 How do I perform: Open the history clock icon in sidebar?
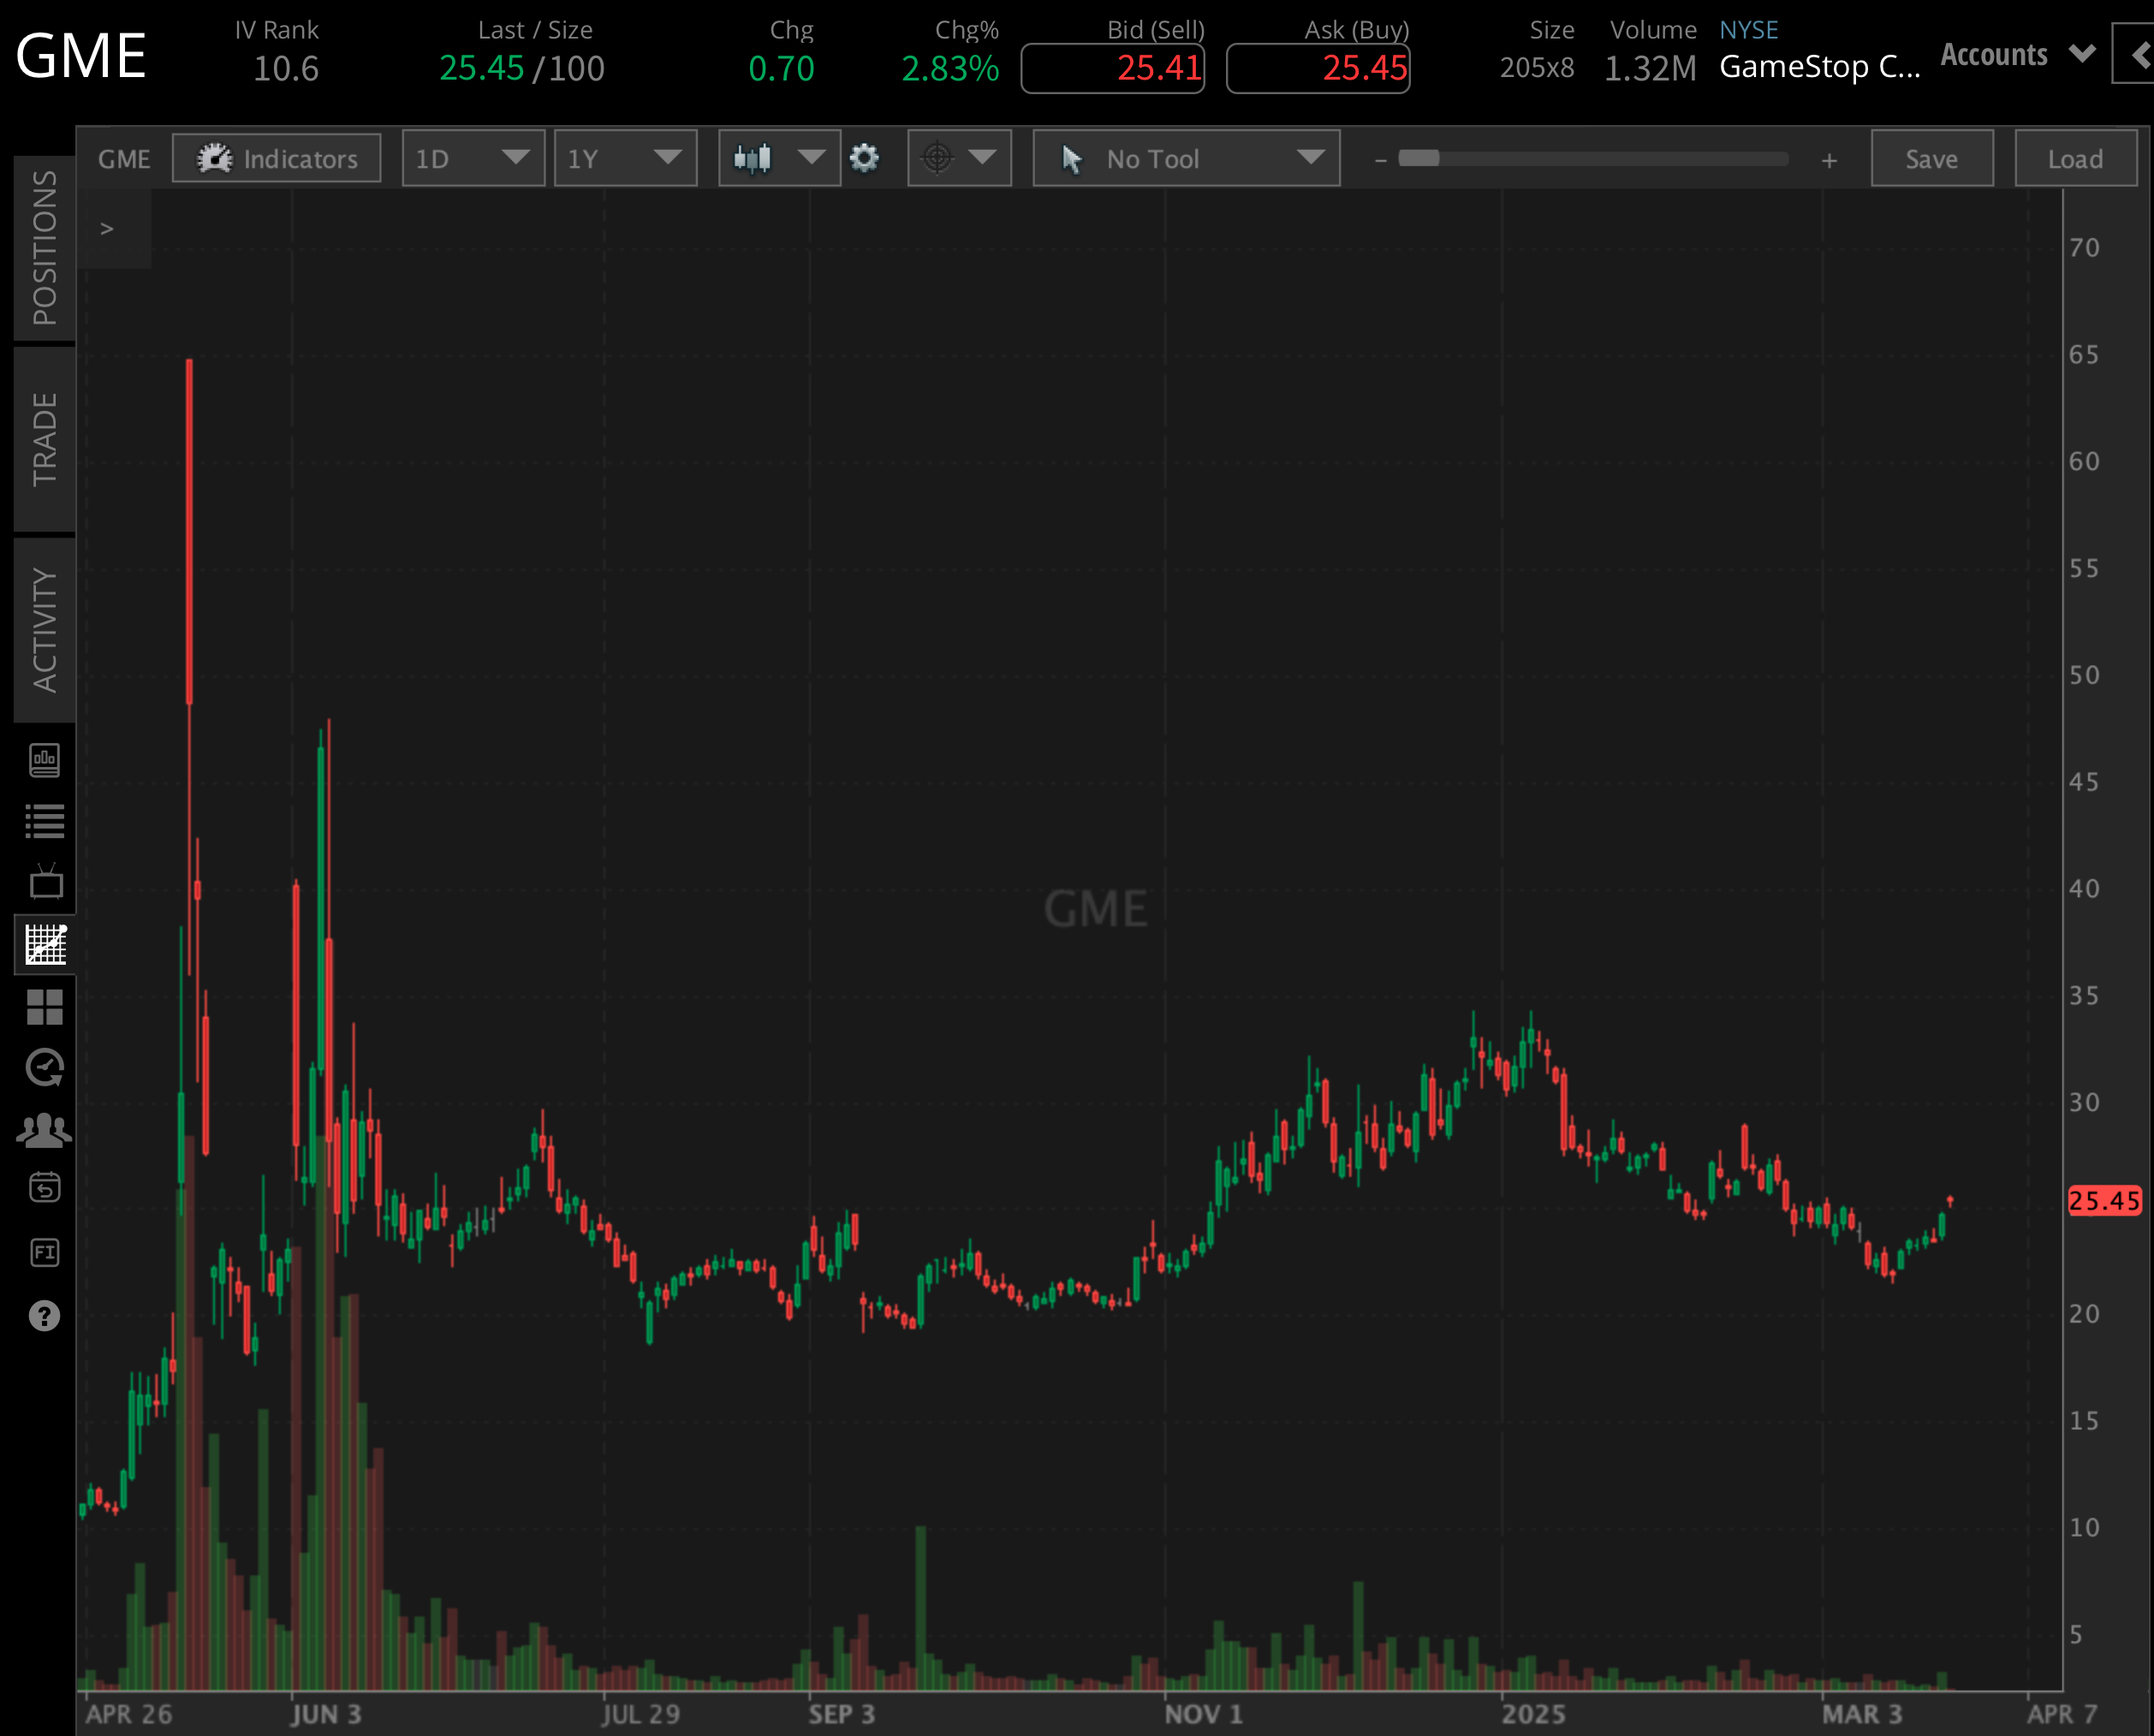44,1066
